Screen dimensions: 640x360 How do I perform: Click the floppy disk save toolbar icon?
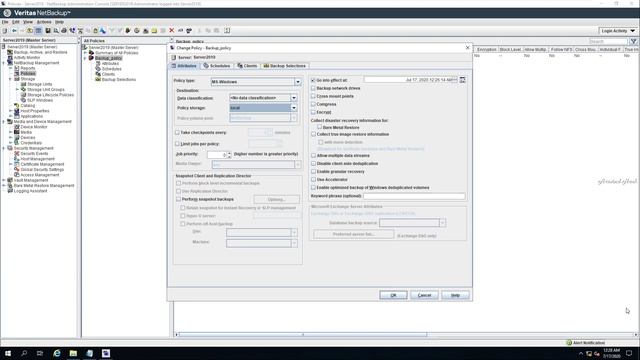[47, 31]
